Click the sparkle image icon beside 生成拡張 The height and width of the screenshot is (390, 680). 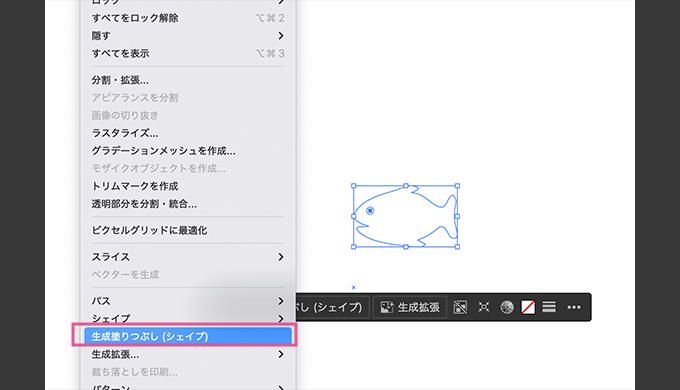[x=386, y=307]
